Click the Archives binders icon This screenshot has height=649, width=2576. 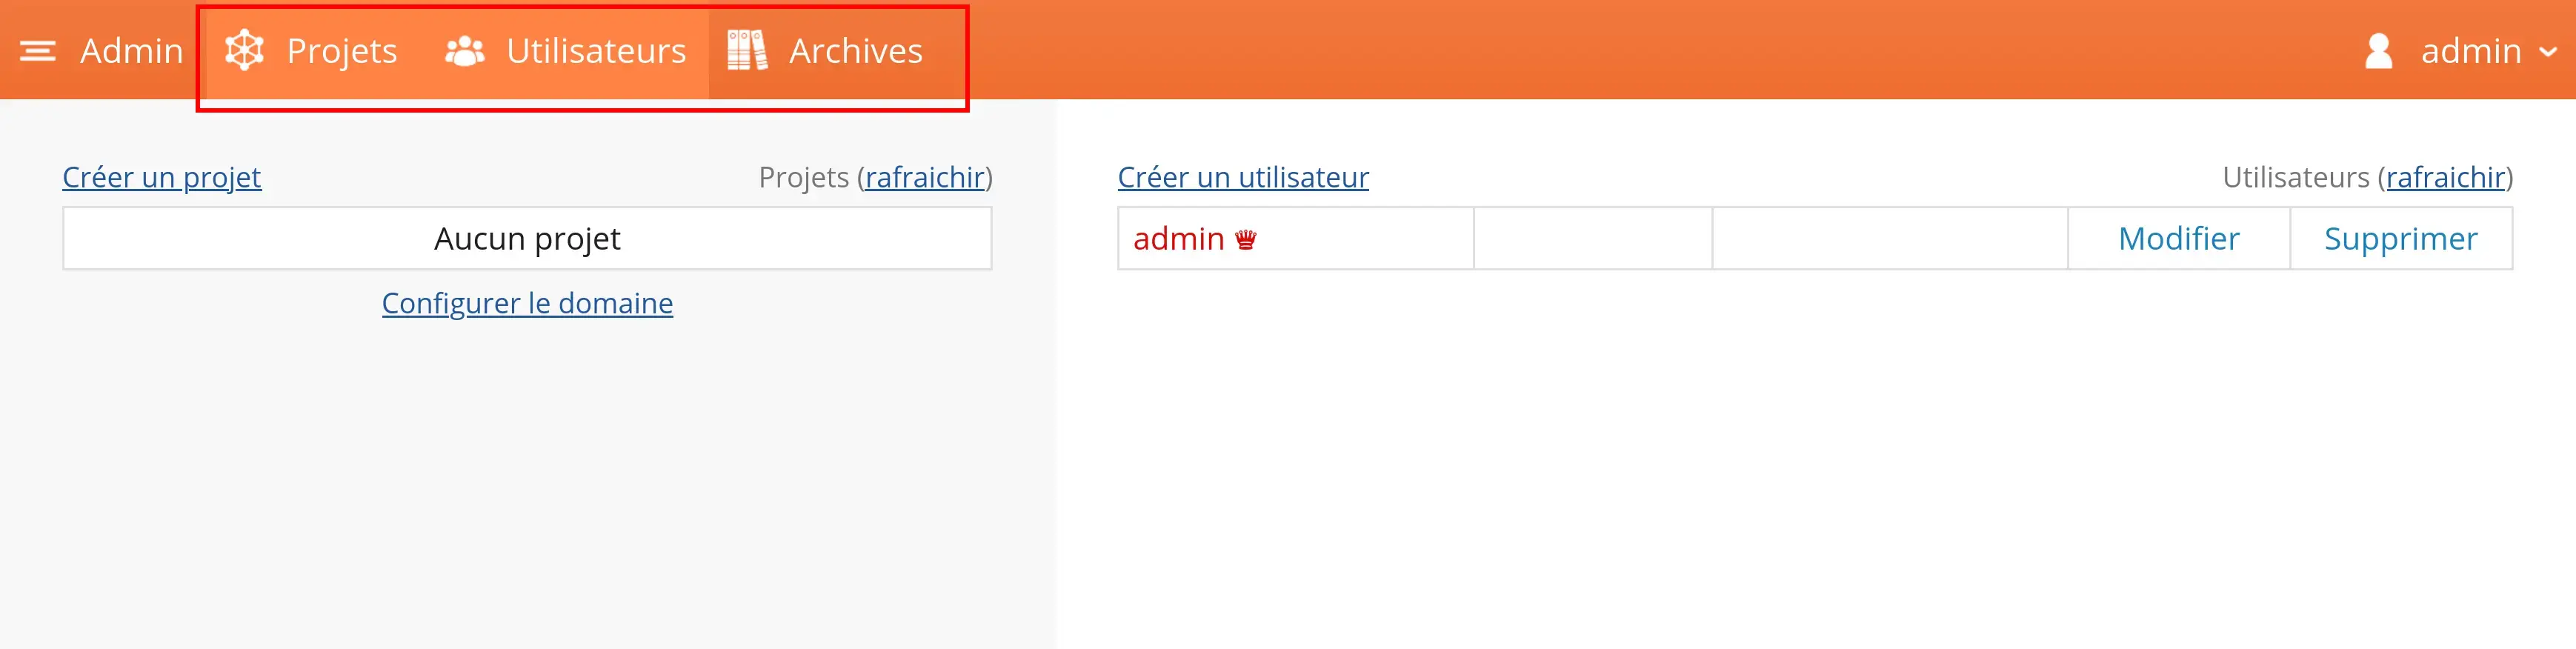tap(747, 50)
